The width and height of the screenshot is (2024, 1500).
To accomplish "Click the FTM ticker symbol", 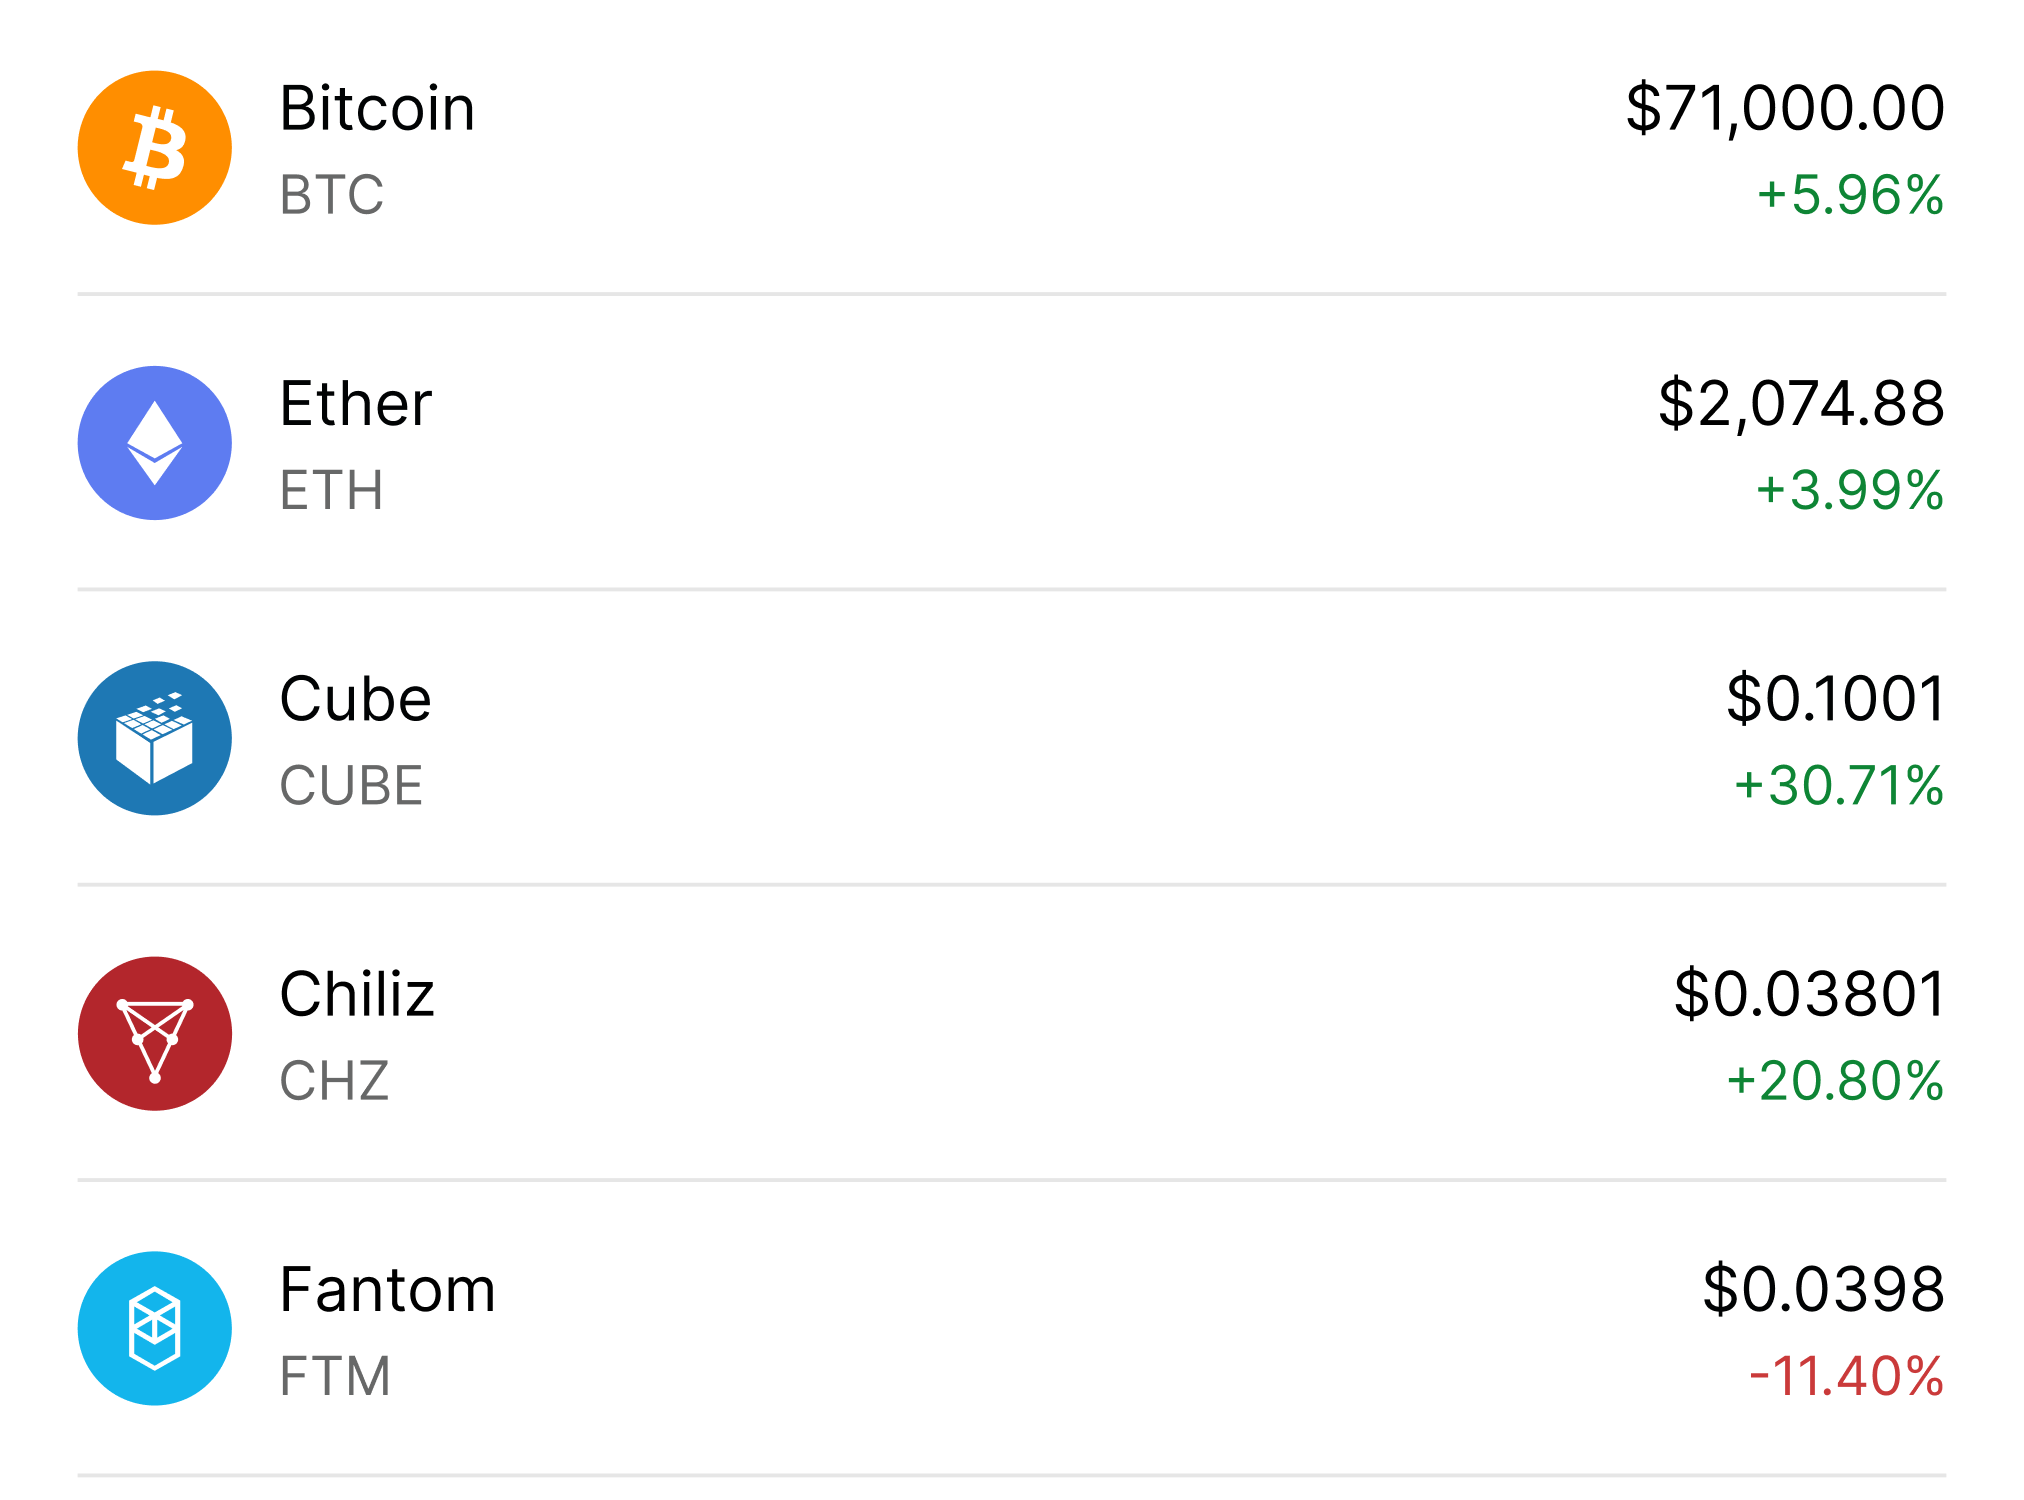I will click(x=334, y=1376).
